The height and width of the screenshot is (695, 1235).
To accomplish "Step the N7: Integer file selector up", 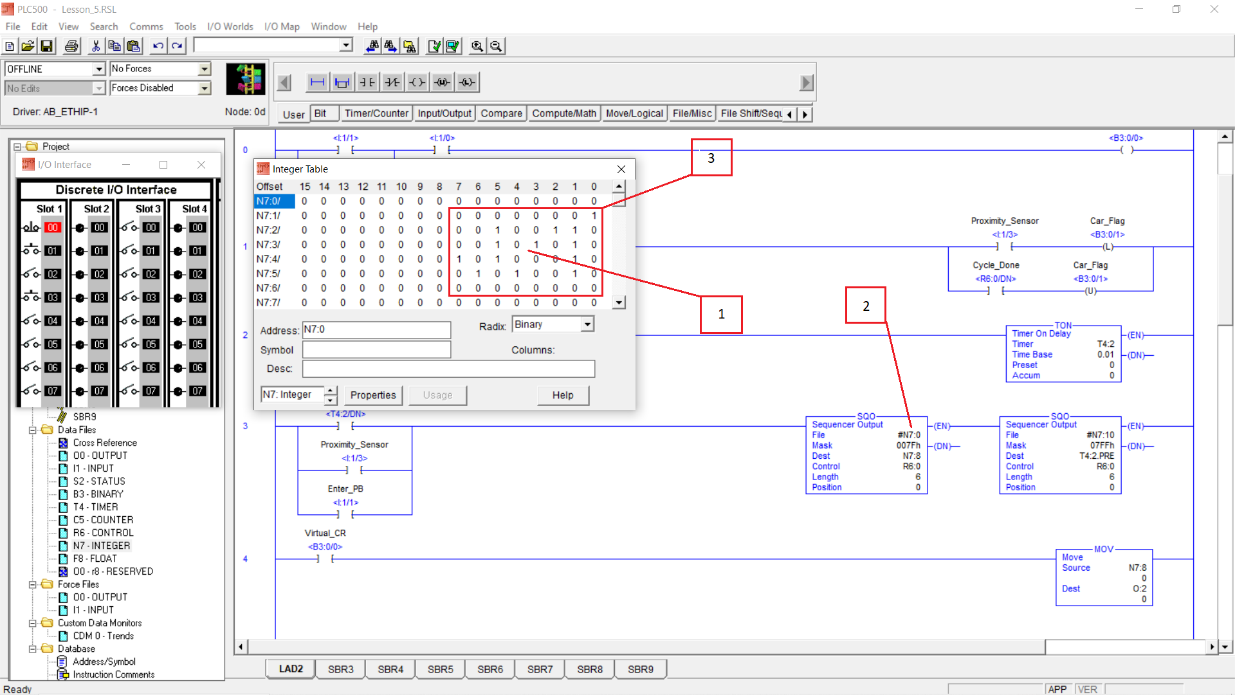I will point(331,390).
